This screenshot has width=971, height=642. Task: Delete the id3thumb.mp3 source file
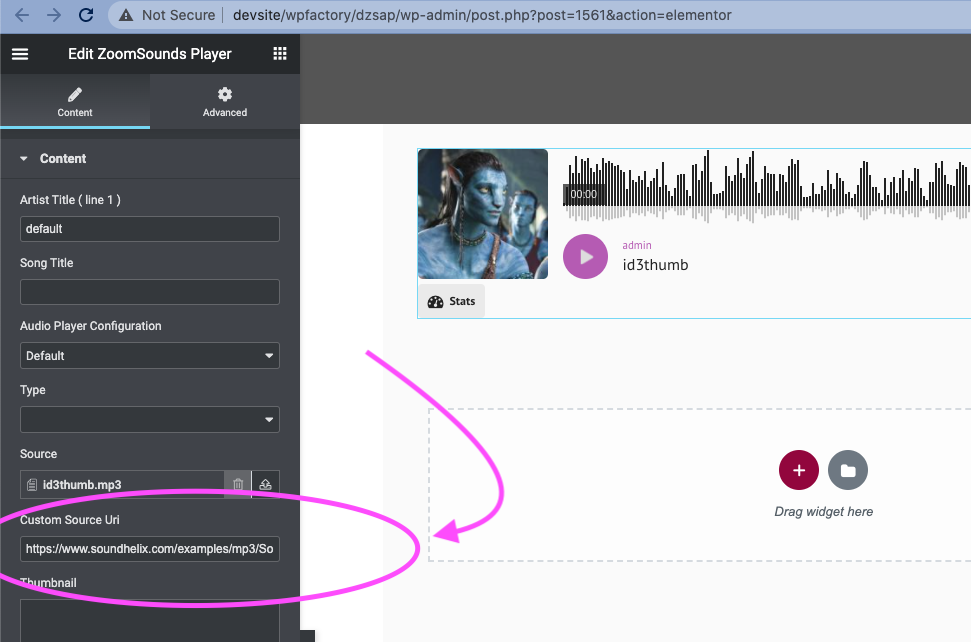point(238,484)
